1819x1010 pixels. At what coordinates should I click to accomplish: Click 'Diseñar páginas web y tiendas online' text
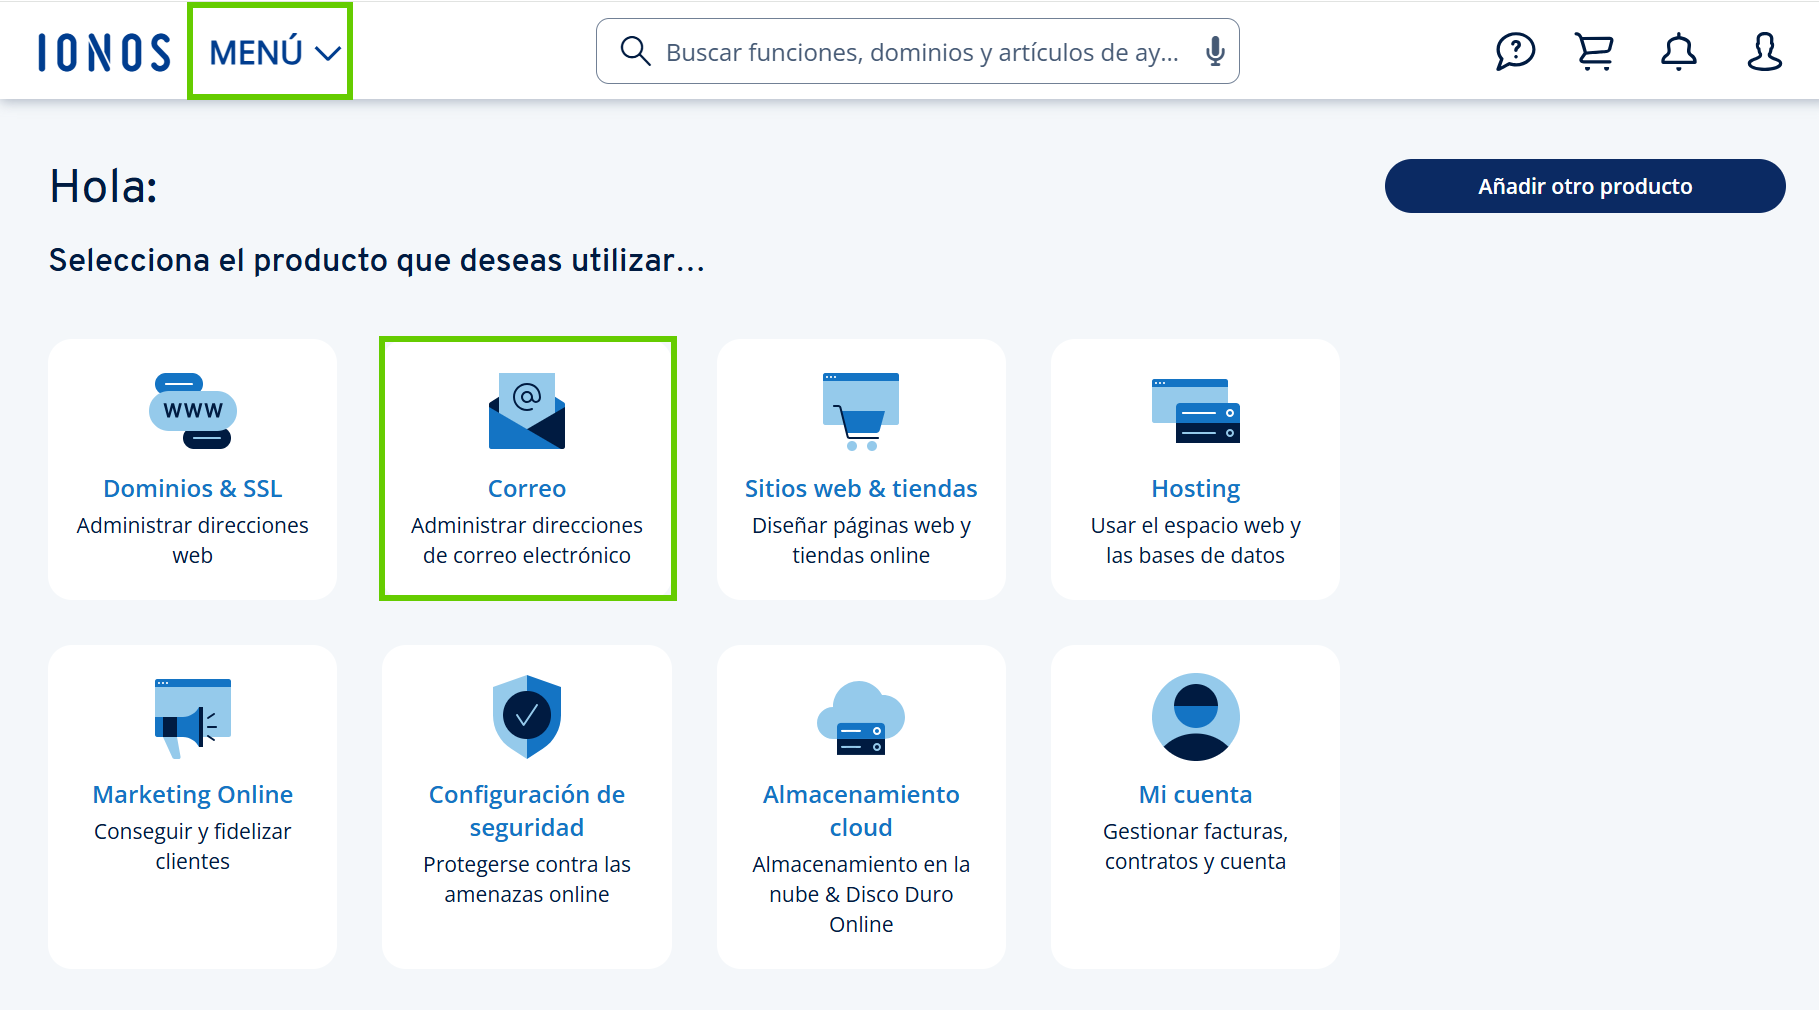coord(861,540)
